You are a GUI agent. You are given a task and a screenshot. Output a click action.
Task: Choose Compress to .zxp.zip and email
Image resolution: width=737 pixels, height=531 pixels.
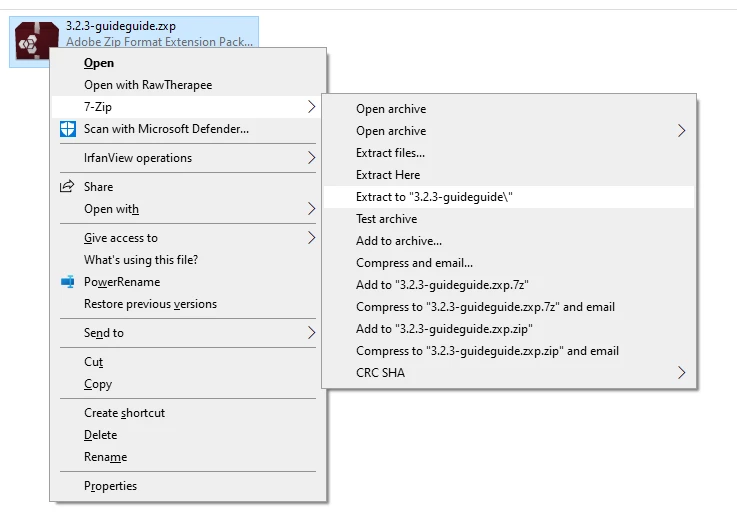click(x=509, y=351)
